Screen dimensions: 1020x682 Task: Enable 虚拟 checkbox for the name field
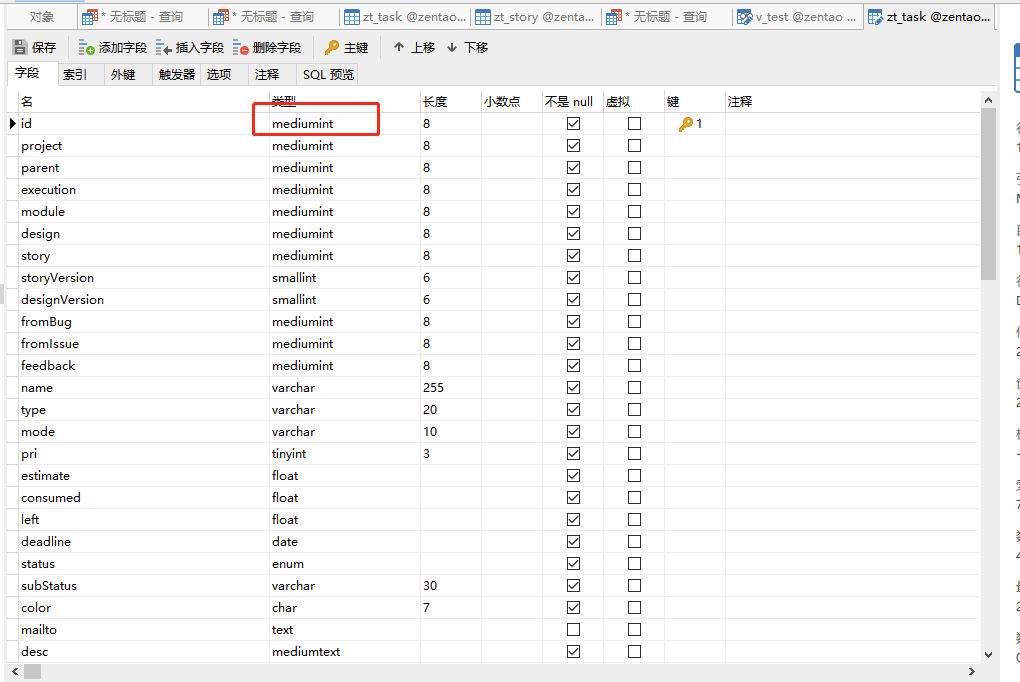pos(634,387)
